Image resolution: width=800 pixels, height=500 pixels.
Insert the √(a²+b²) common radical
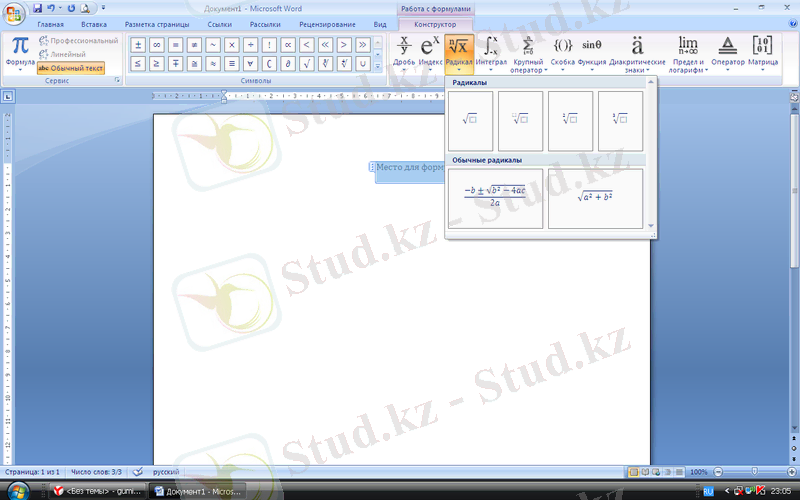pyautogui.click(x=595, y=198)
